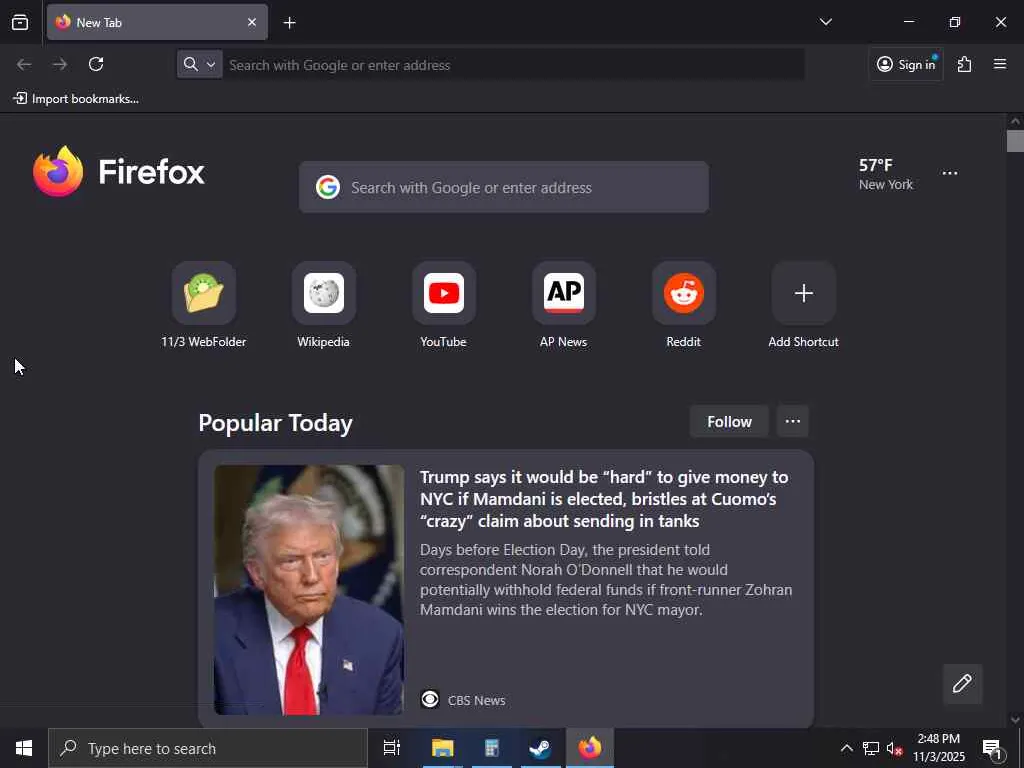
Task: Open weather widget options ellipsis
Action: pos(950,173)
